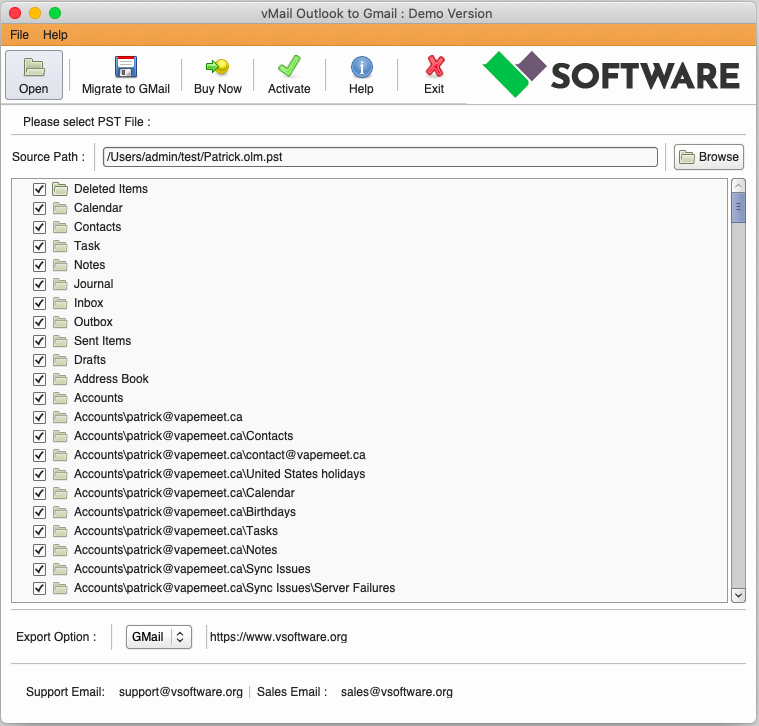Click the vSoftware logo
The height and width of the screenshot is (726, 759).
pyautogui.click(x=611, y=75)
